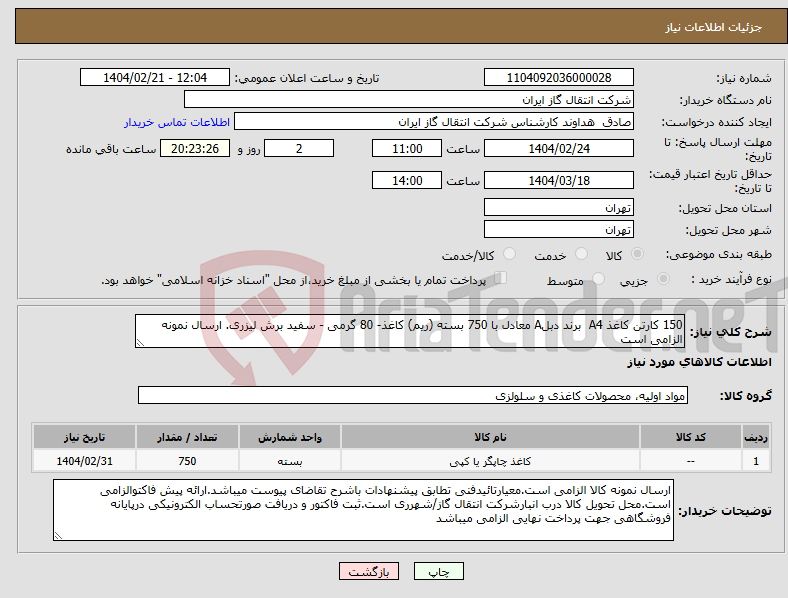Click the need date cell 1404/02/31

[x=84, y=461]
